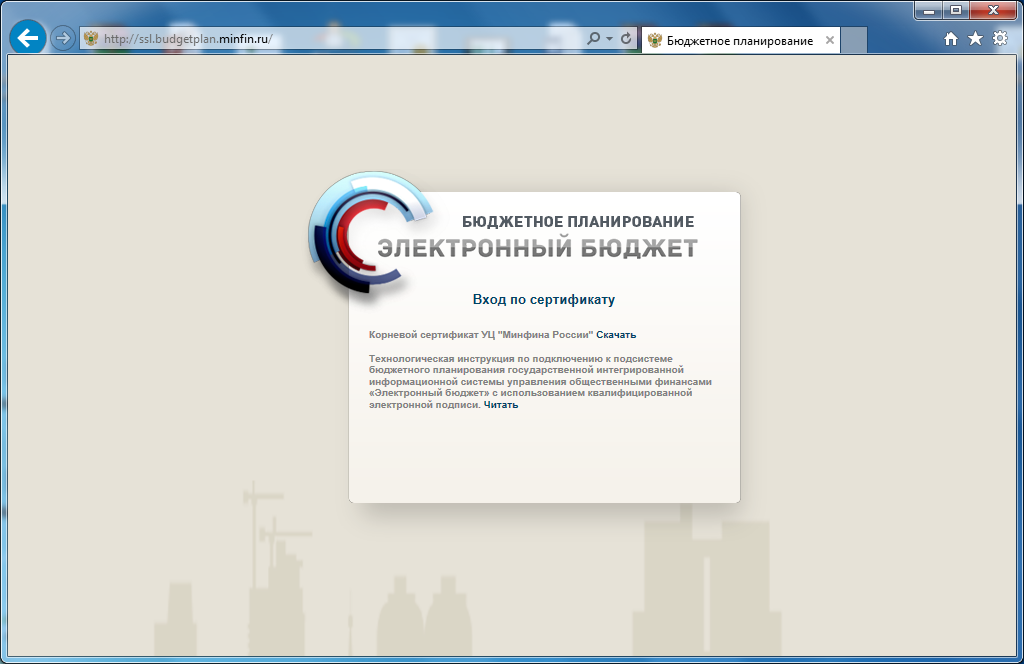
Task: Go back with the browser Back arrow
Action: (27, 38)
